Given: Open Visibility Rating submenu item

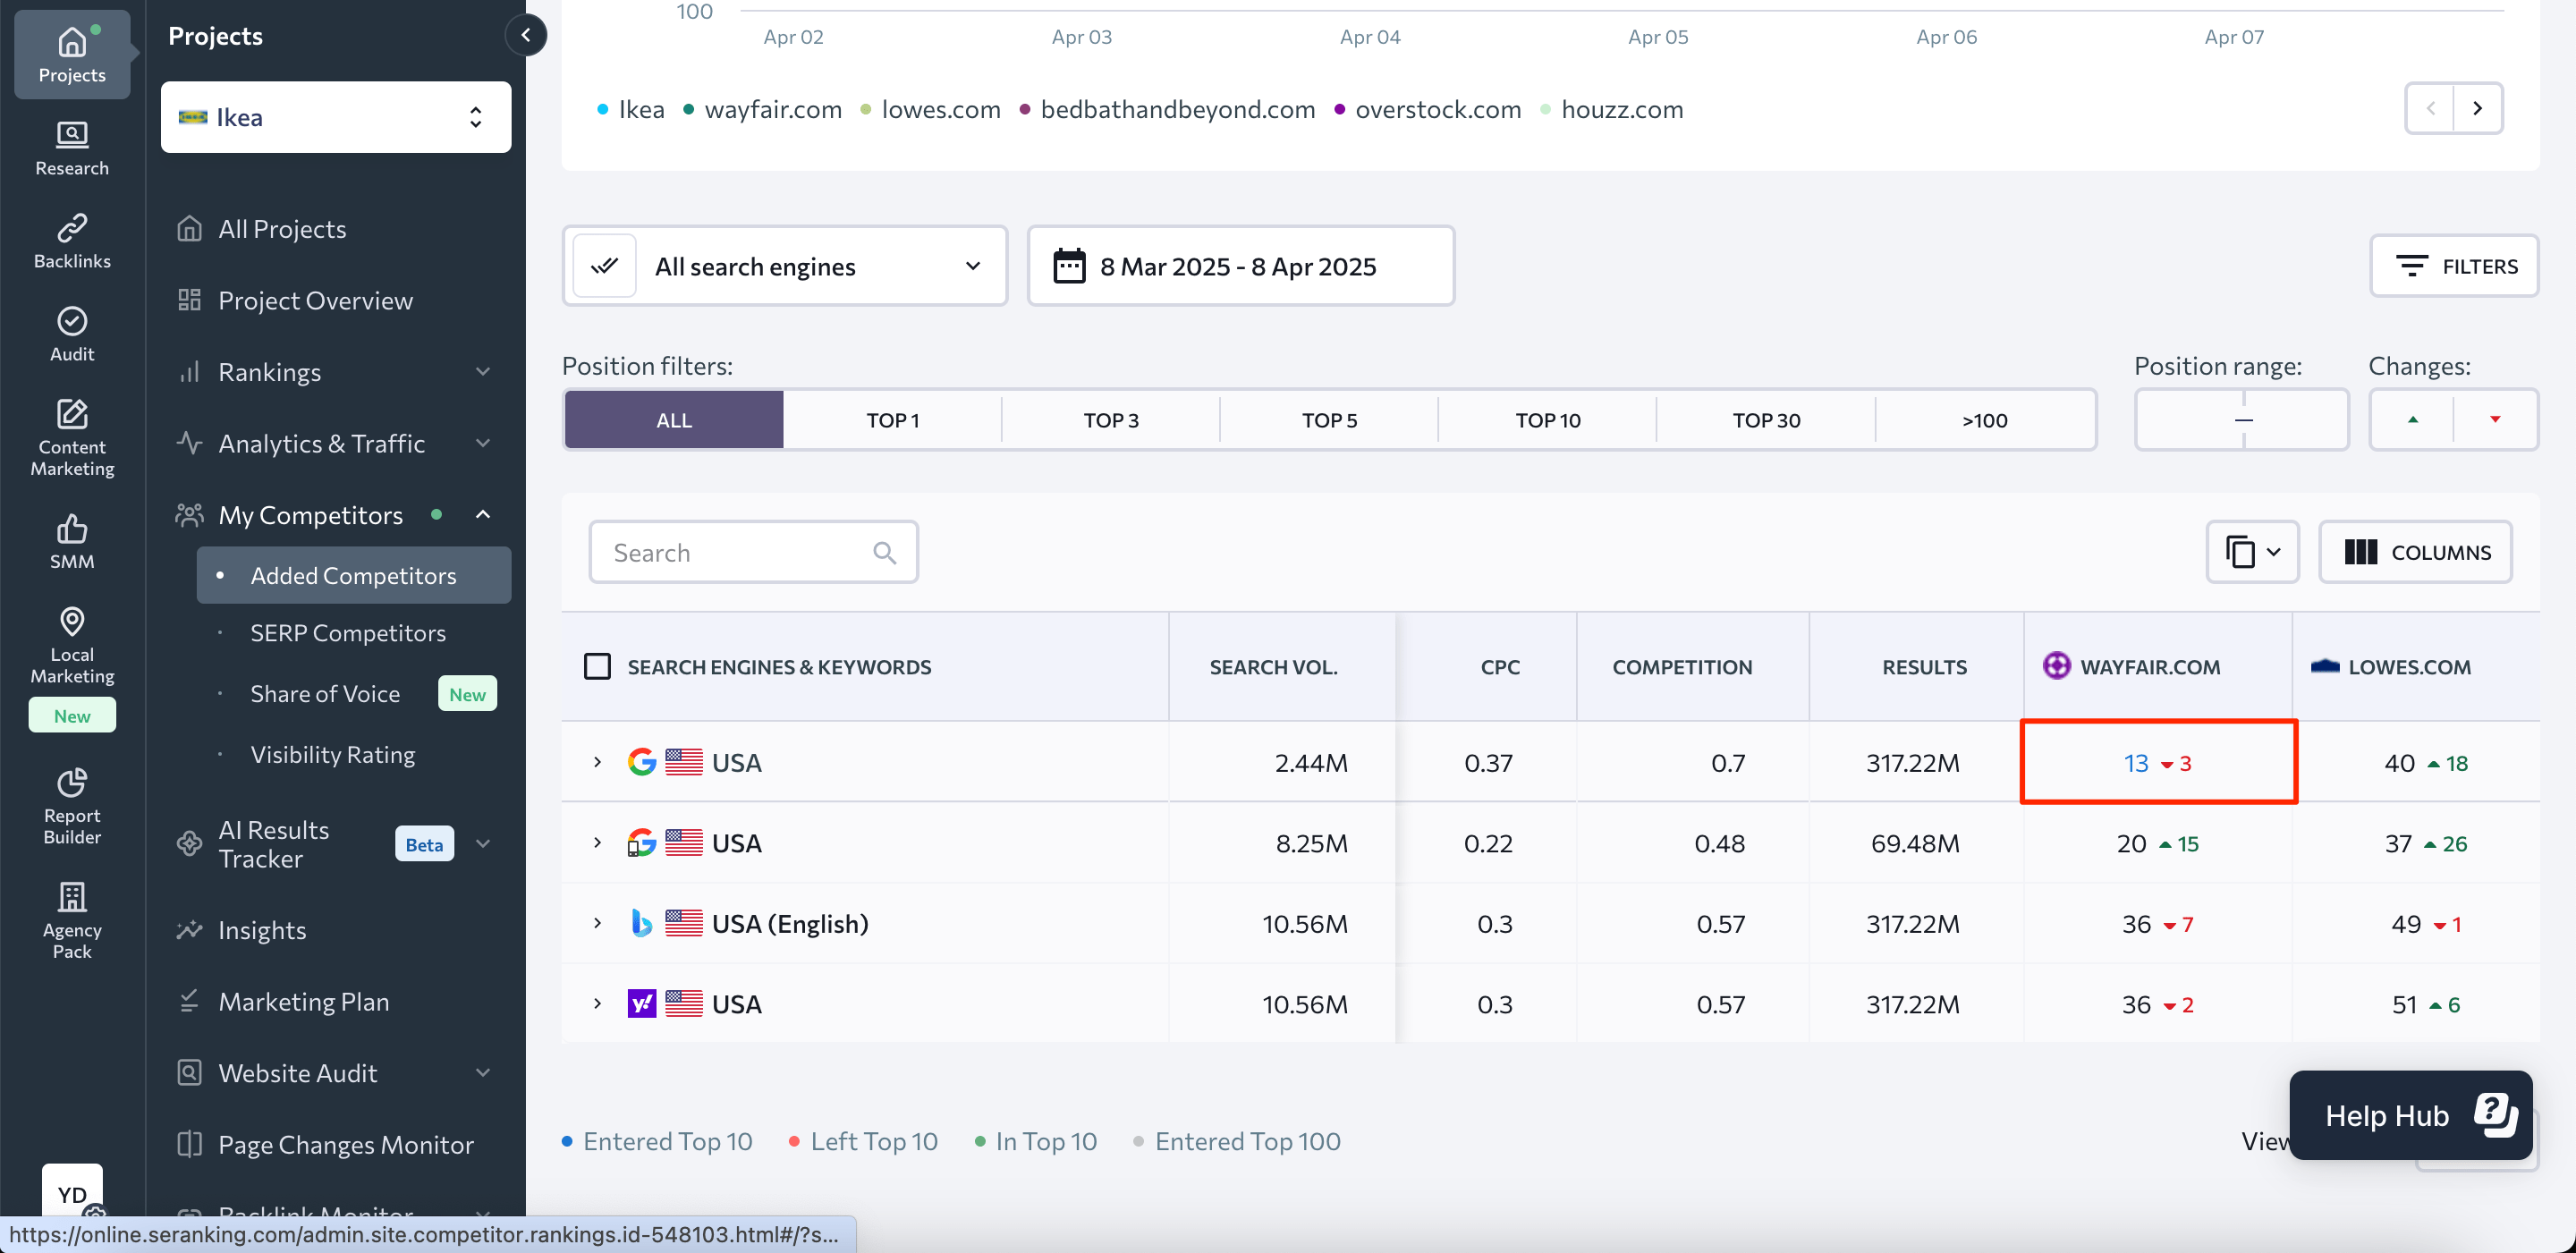Looking at the screenshot, I should (x=333, y=754).
